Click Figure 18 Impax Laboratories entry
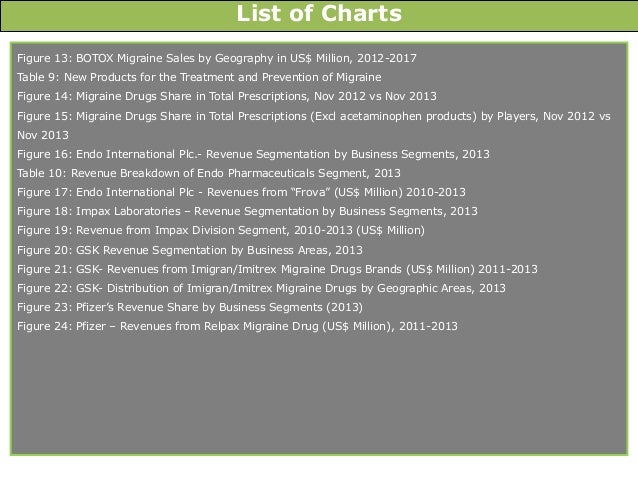Screen dimensions: 638x479 [247, 211]
